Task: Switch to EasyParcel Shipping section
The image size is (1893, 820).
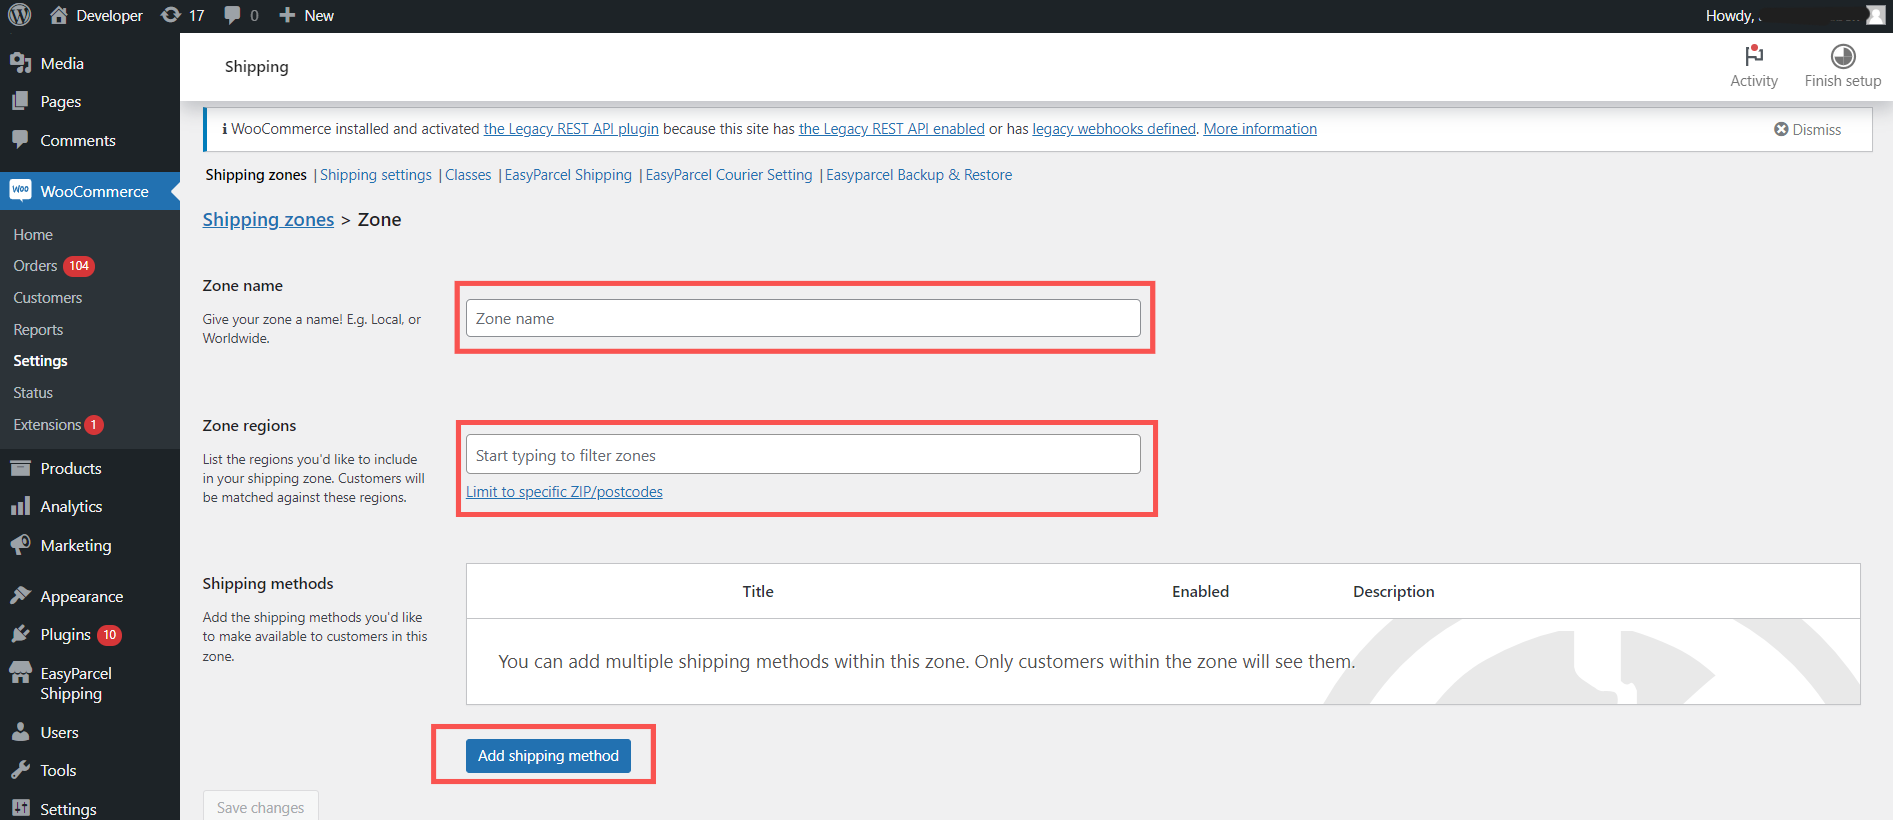Action: (x=568, y=175)
